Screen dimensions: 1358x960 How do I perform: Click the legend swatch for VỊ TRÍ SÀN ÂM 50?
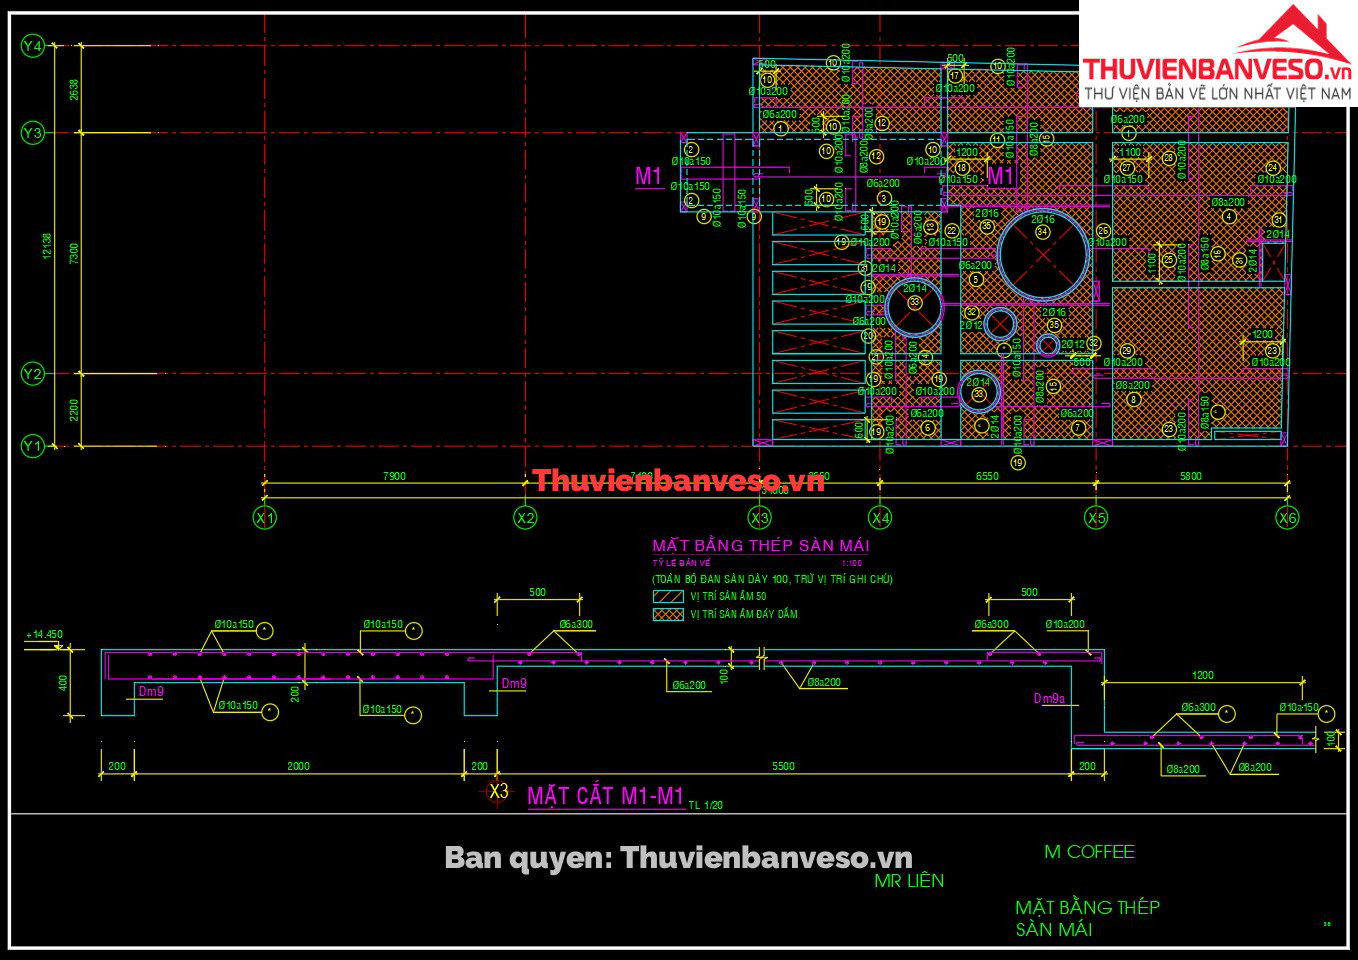click(x=667, y=596)
